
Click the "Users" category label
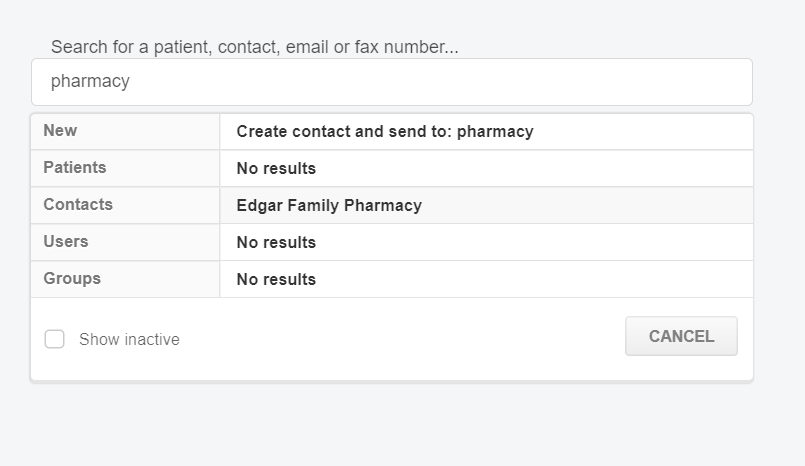(66, 242)
